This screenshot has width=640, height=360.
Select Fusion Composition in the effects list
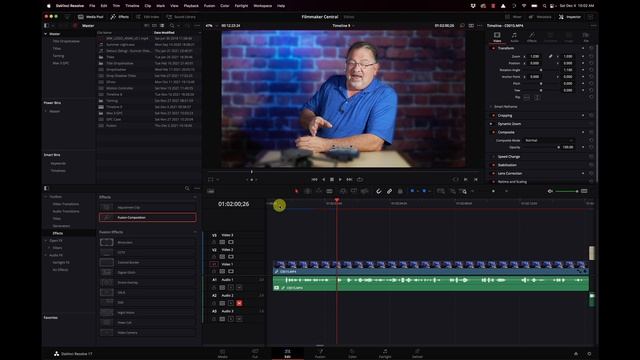pos(147,218)
